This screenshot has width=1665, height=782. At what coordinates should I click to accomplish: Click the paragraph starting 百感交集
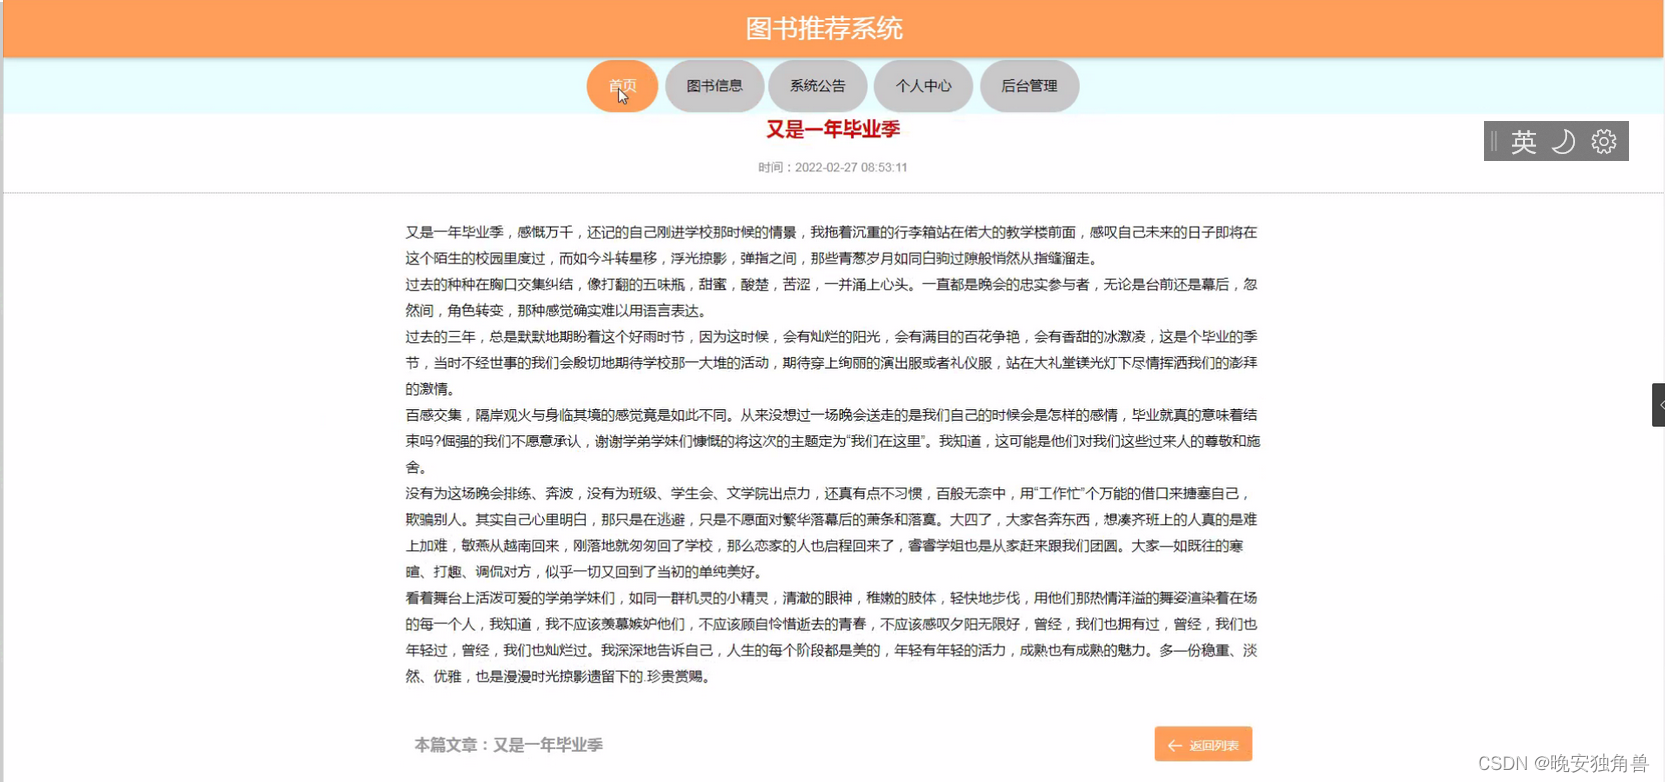(x=832, y=441)
